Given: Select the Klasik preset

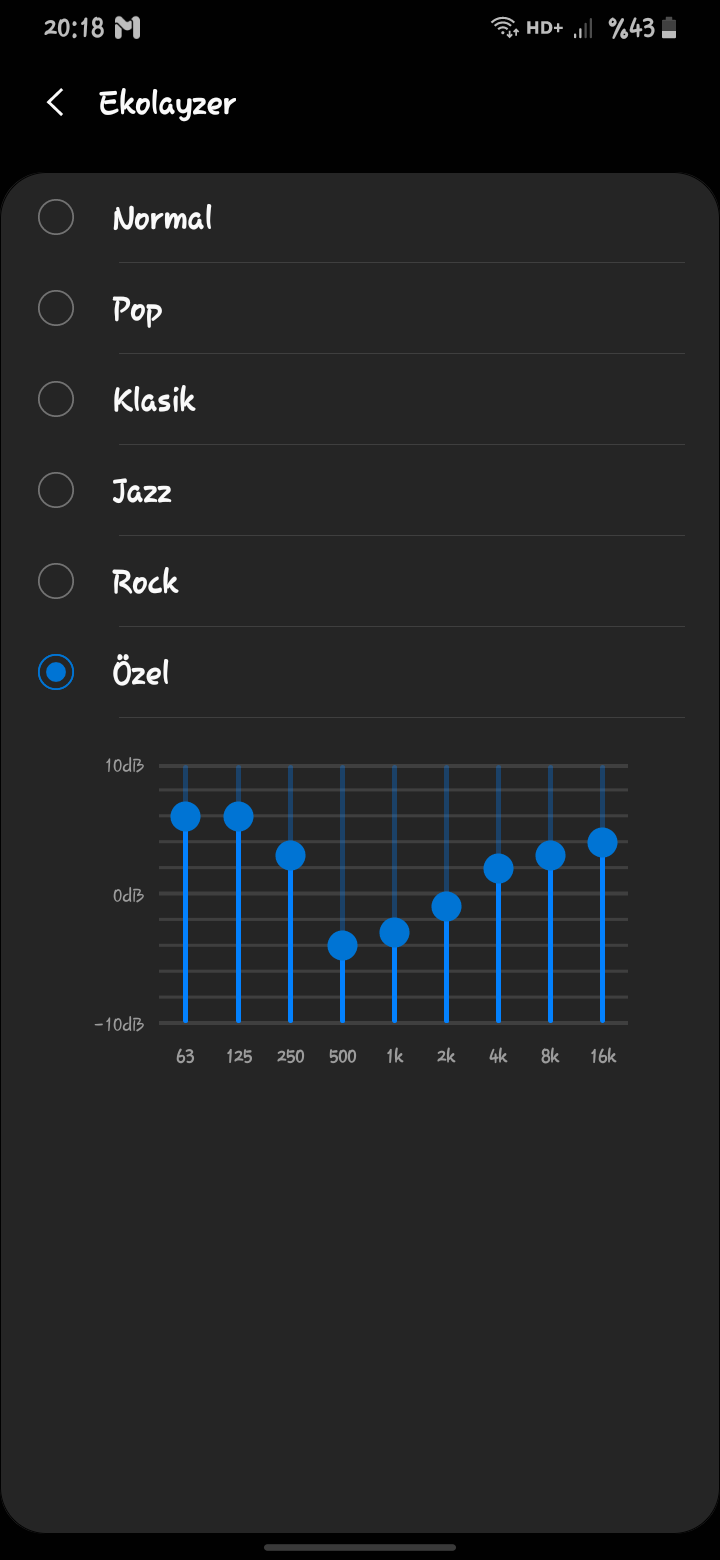Looking at the screenshot, I should click(x=56, y=399).
